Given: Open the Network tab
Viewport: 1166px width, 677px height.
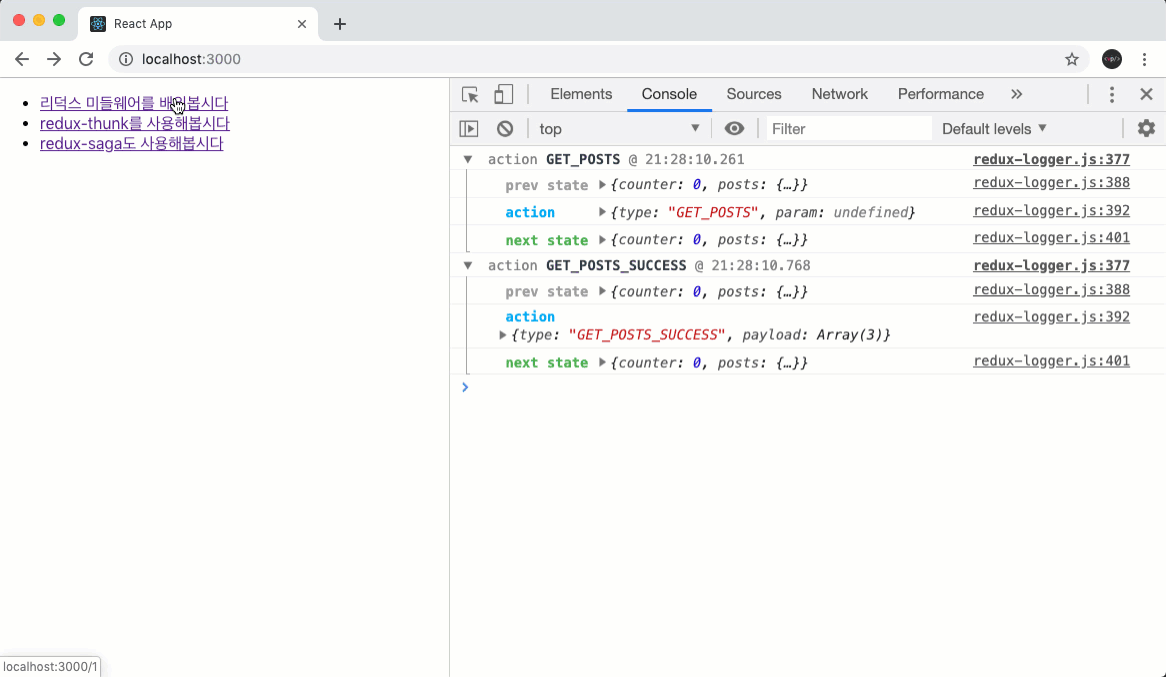Looking at the screenshot, I should pyautogui.click(x=840, y=94).
